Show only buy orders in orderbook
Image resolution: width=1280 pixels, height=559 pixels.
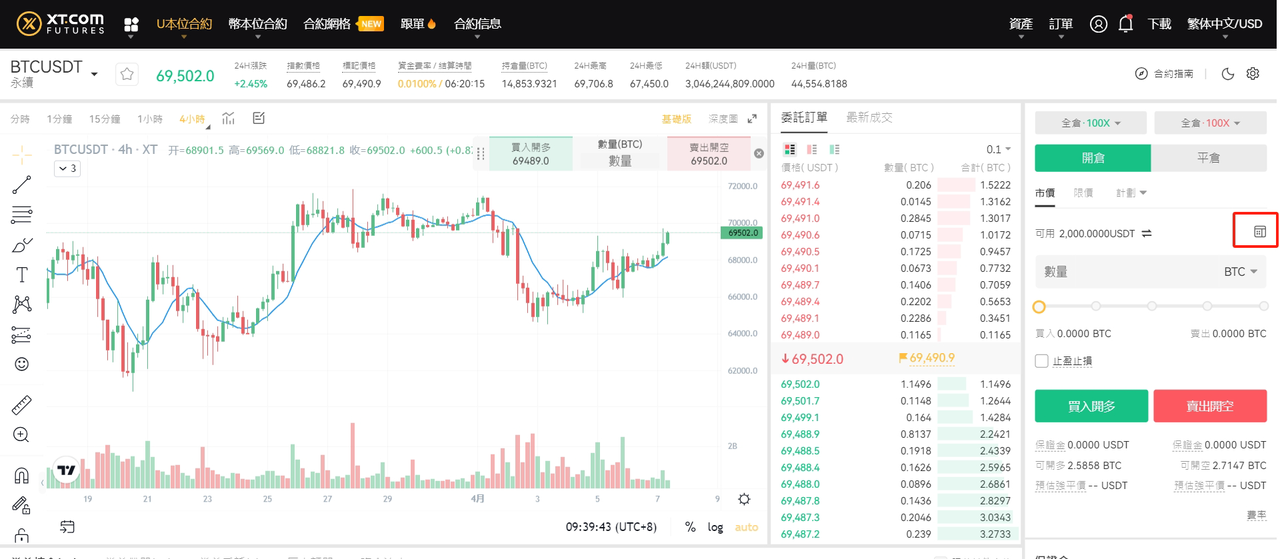[x=834, y=149]
